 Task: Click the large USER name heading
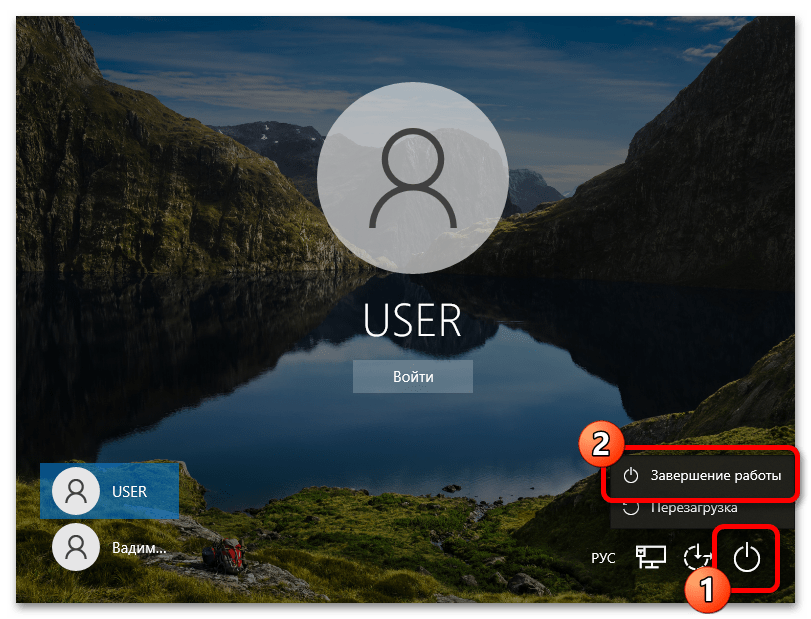pyautogui.click(x=412, y=321)
